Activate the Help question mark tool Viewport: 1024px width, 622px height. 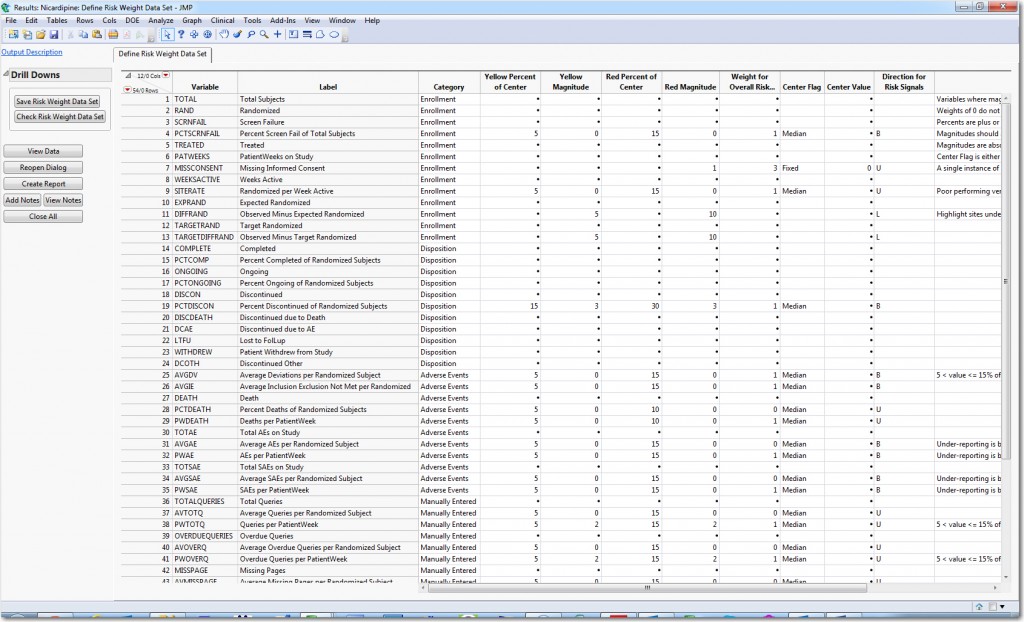coord(181,35)
